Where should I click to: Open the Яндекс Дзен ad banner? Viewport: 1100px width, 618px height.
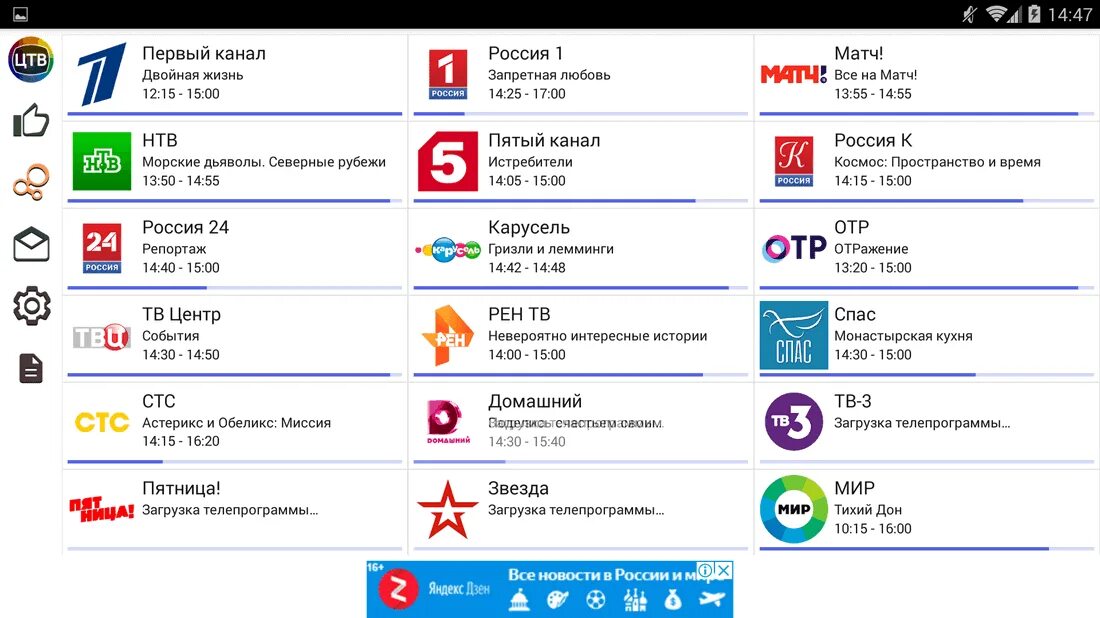point(550,589)
